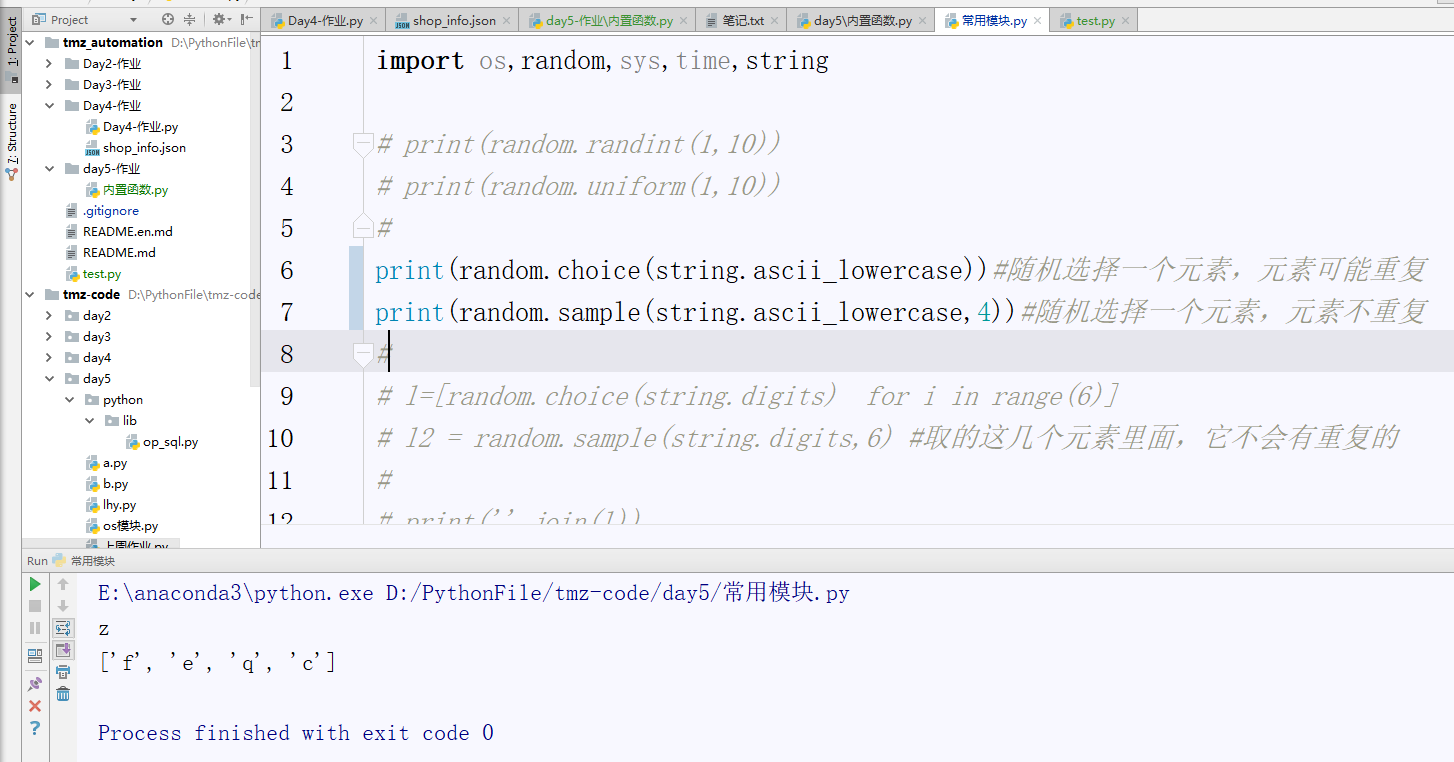The image size is (1454, 762).
Task: Select b.py in the project tree
Action: tap(116, 483)
